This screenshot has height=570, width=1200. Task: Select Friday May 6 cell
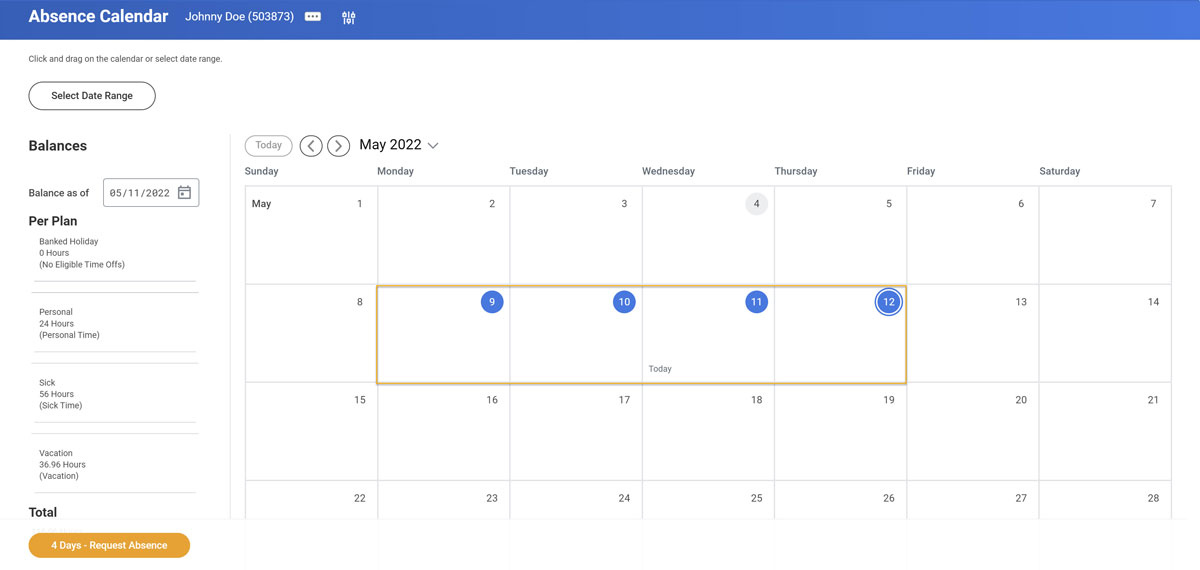pyautogui.click(x=972, y=235)
